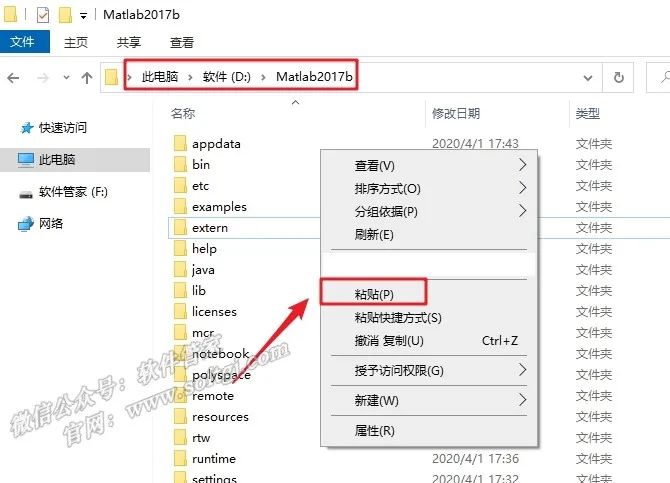The height and width of the screenshot is (483, 670).
Task: Select 软件管家 (F:) drive in navigation pane
Action: 73,192
